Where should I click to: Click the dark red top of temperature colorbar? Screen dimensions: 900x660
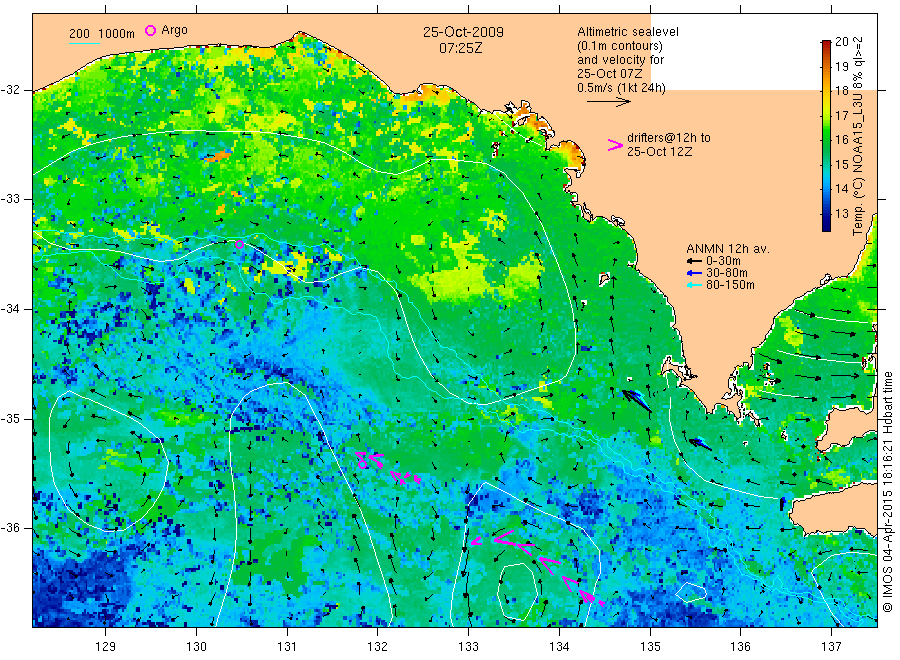click(827, 45)
